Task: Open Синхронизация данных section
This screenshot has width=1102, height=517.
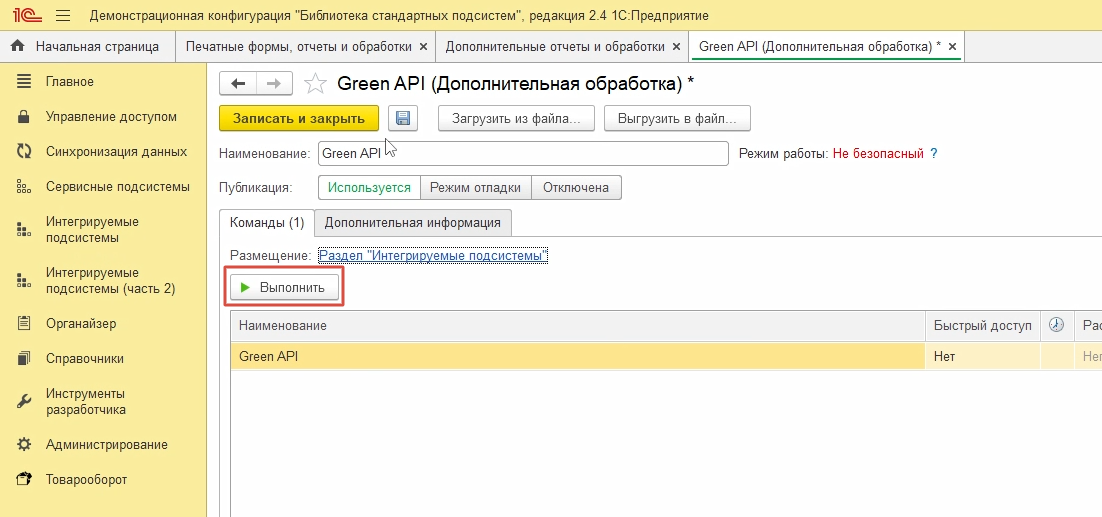Action: (x=116, y=152)
